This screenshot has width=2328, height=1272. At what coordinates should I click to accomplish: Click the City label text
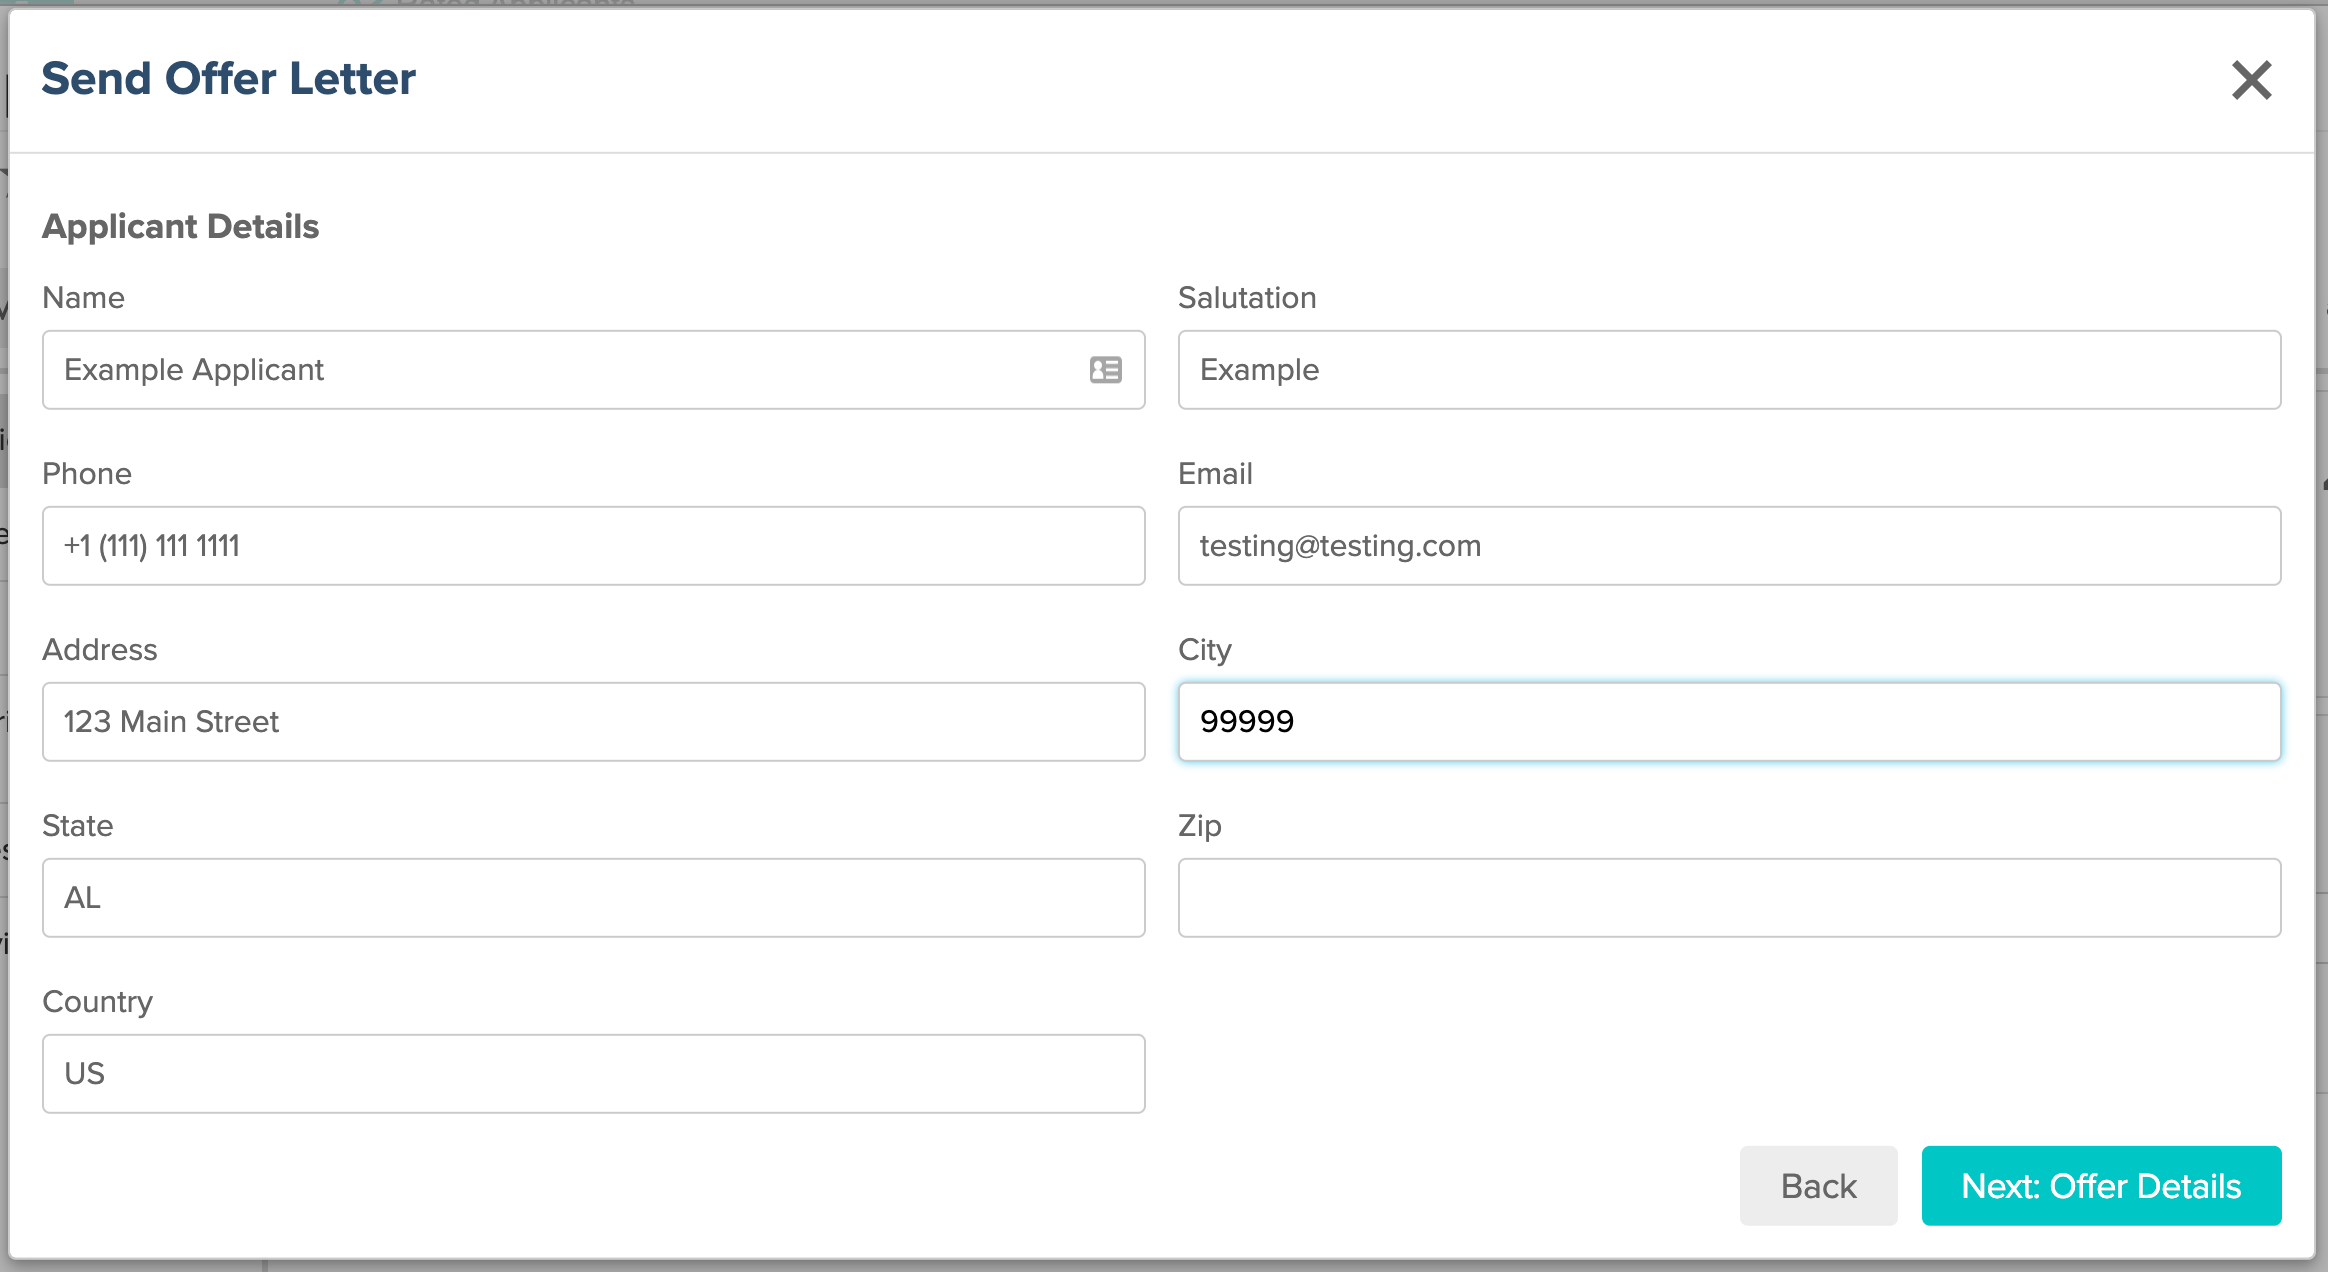coord(1204,649)
